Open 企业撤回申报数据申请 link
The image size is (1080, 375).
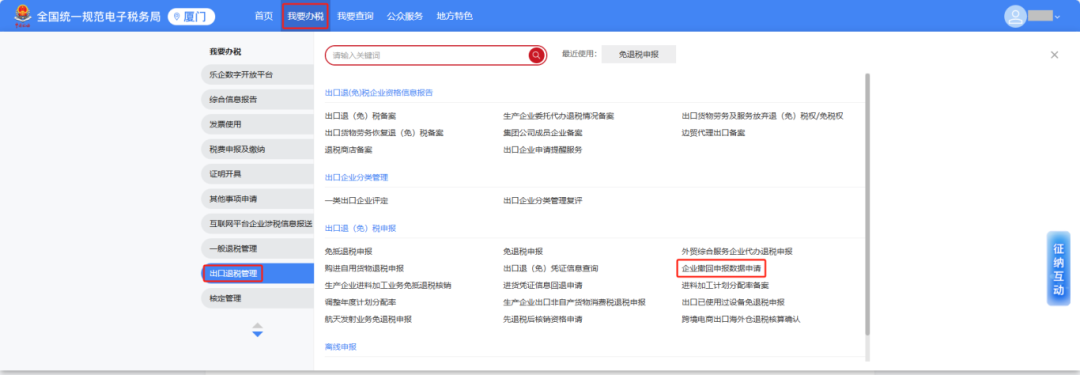point(721,268)
